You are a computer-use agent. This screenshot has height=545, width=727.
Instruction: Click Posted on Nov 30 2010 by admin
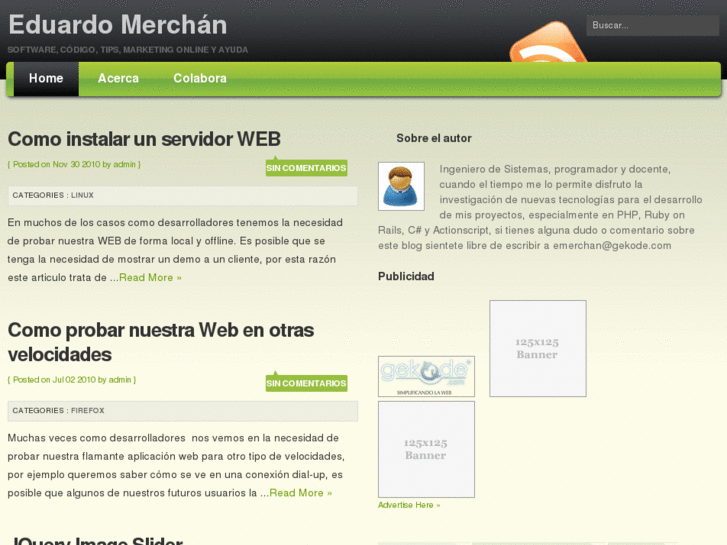point(74,164)
